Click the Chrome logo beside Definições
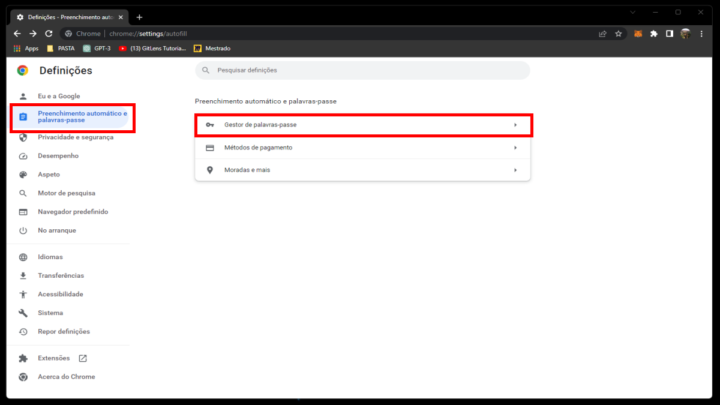The height and width of the screenshot is (405, 720). pyautogui.click(x=22, y=70)
